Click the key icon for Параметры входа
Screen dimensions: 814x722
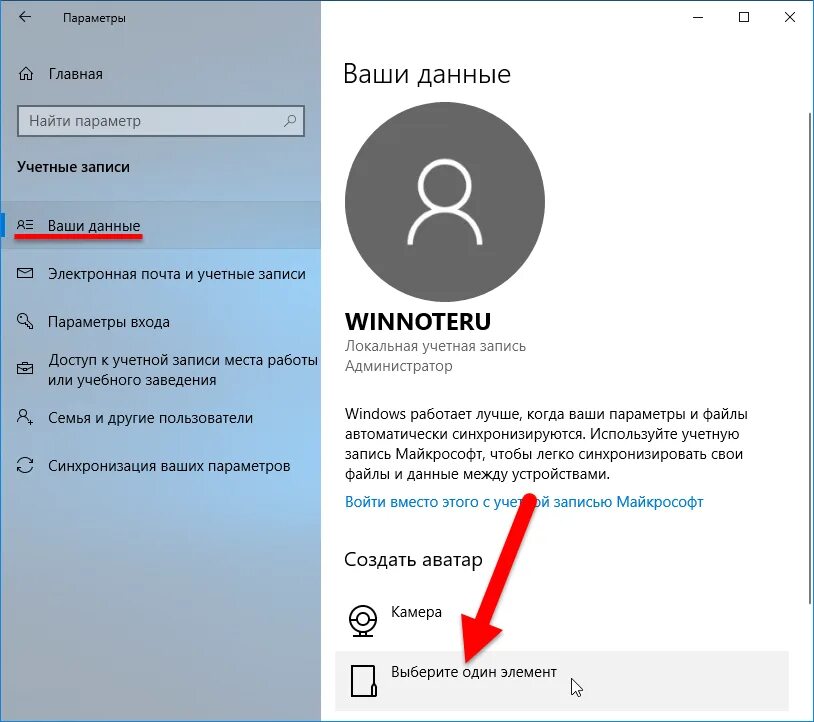pos(25,321)
